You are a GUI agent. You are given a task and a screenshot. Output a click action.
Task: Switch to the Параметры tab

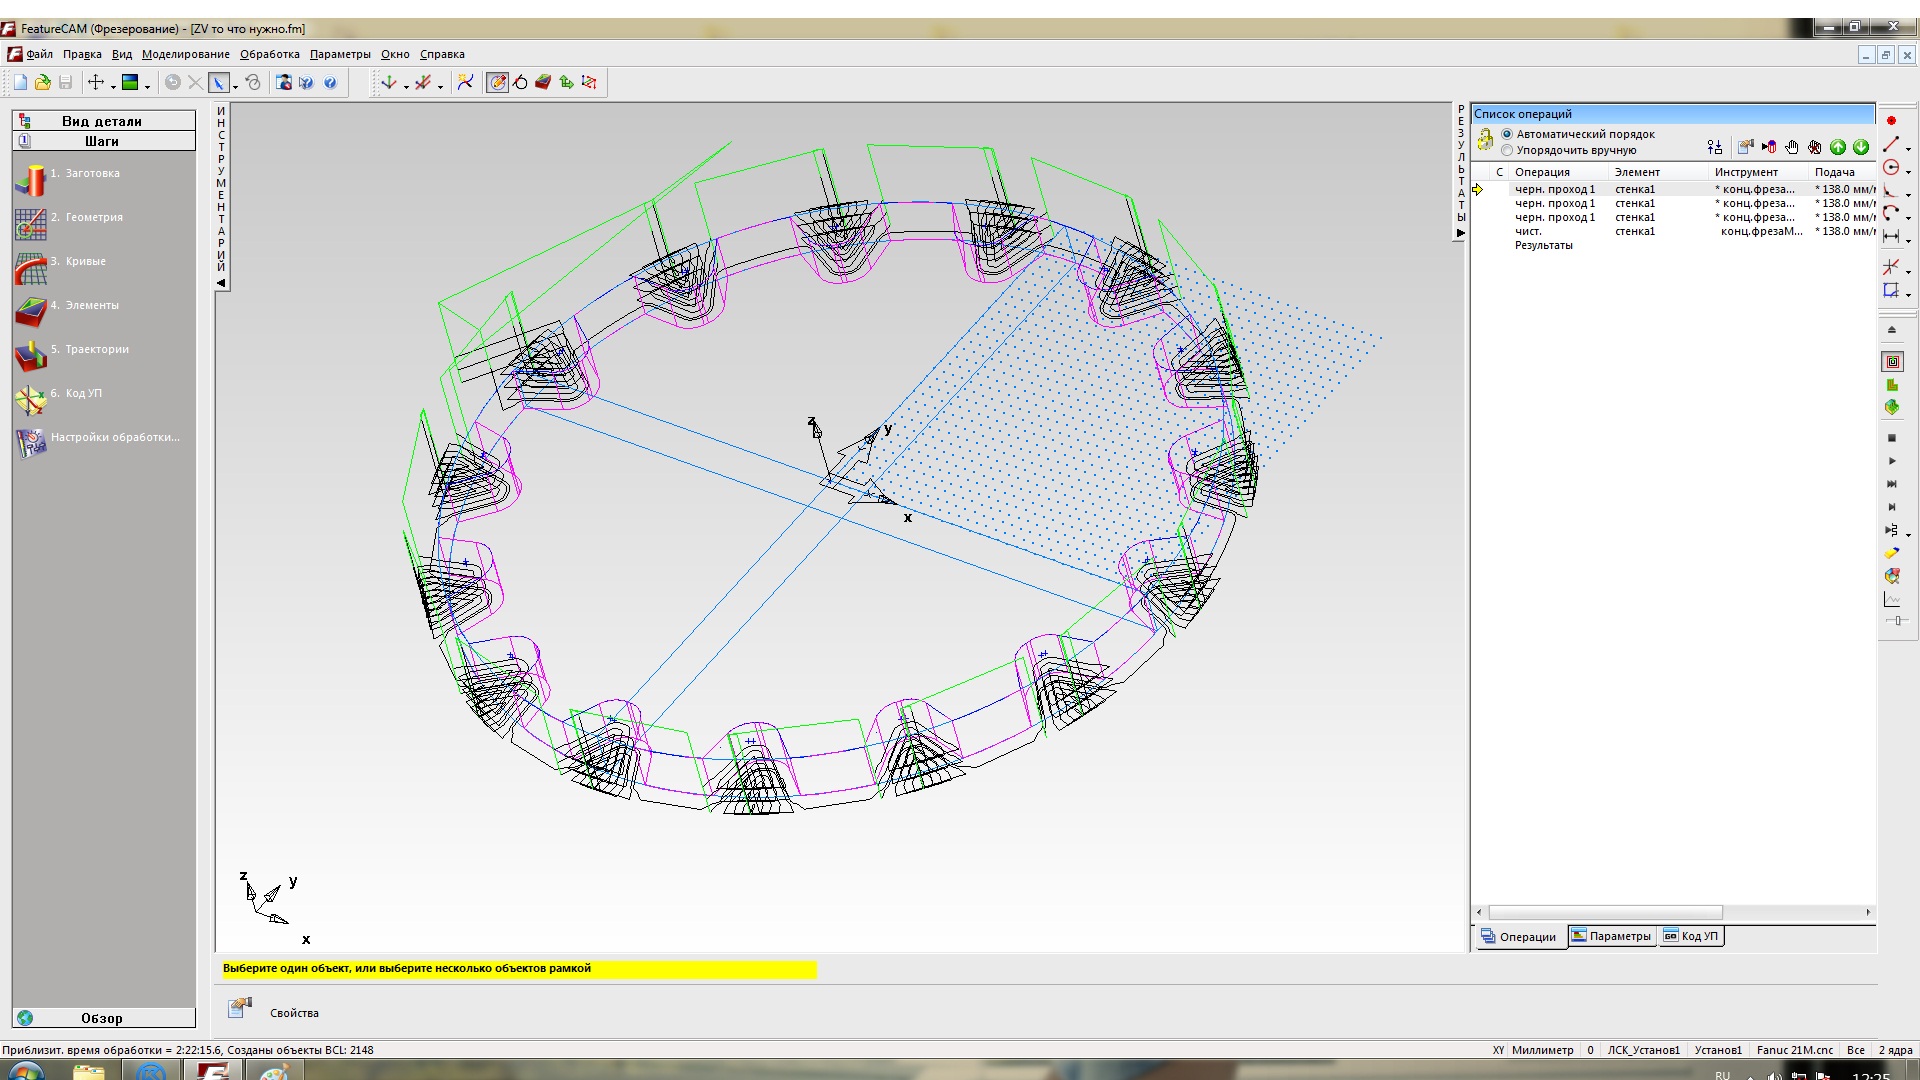(x=1612, y=936)
